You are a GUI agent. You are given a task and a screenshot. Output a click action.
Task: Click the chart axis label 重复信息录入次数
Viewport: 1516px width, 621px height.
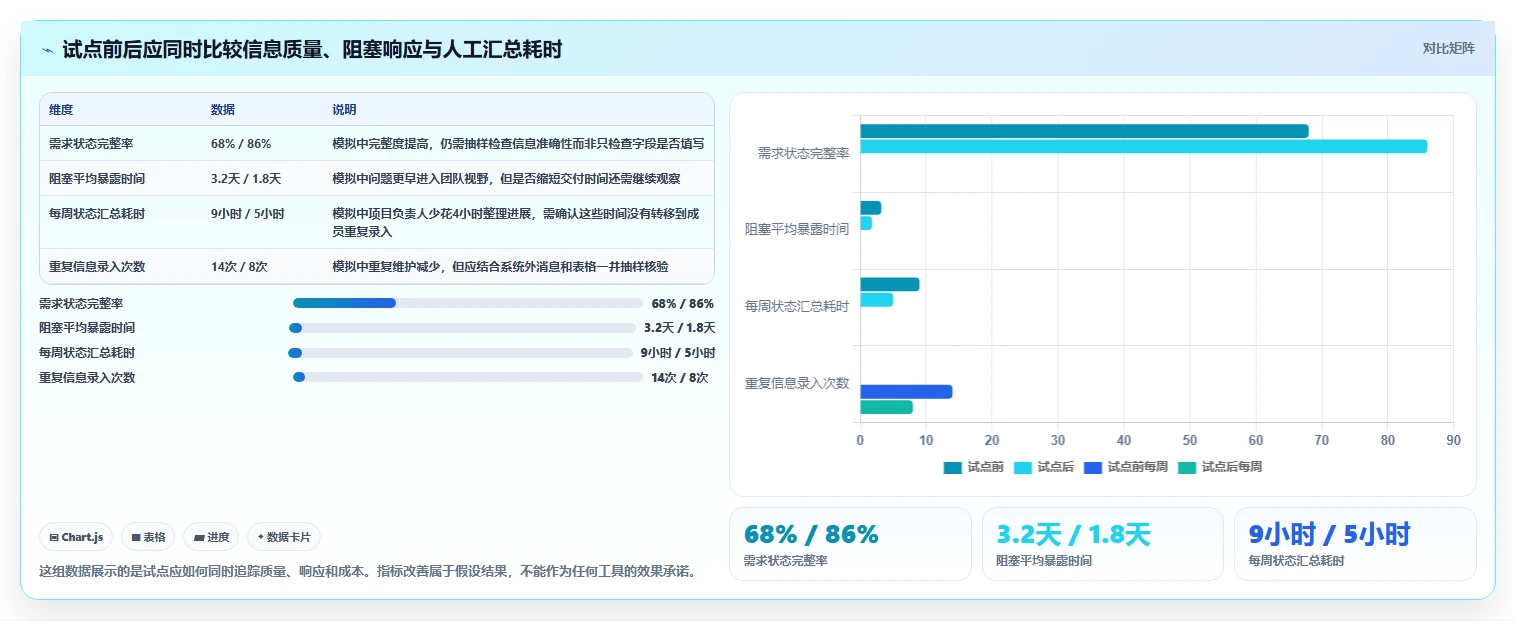pos(797,383)
